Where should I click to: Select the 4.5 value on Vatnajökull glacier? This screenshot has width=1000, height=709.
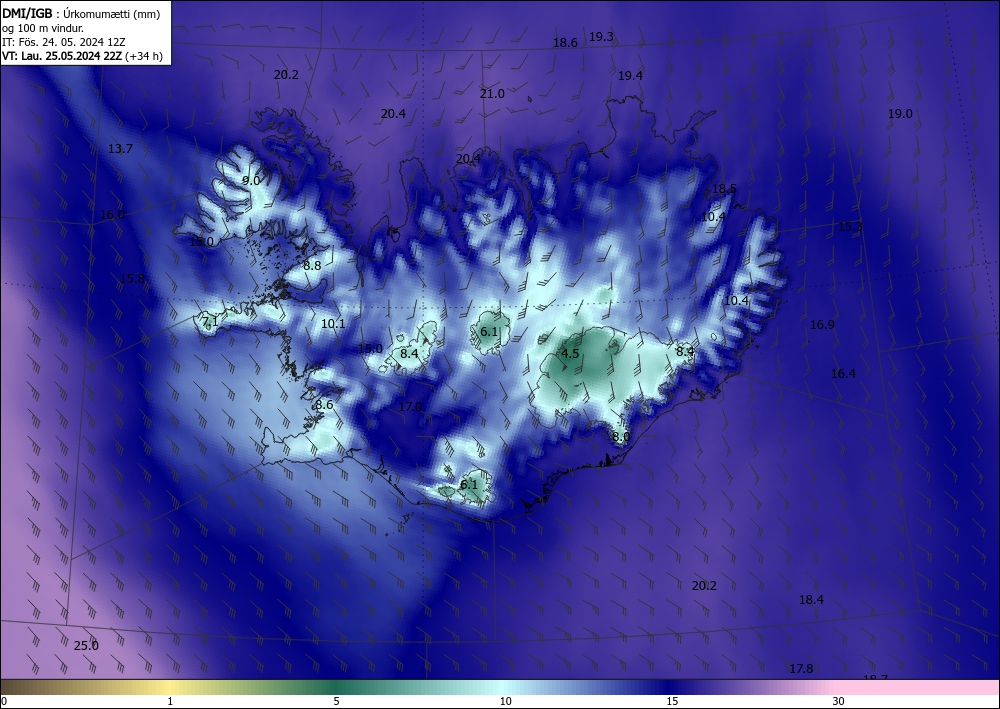click(570, 354)
